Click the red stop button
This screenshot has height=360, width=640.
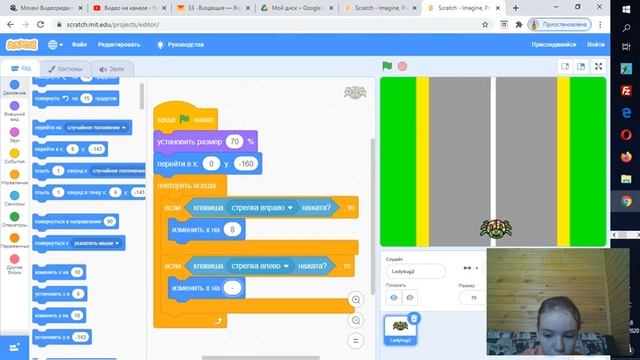(402, 66)
